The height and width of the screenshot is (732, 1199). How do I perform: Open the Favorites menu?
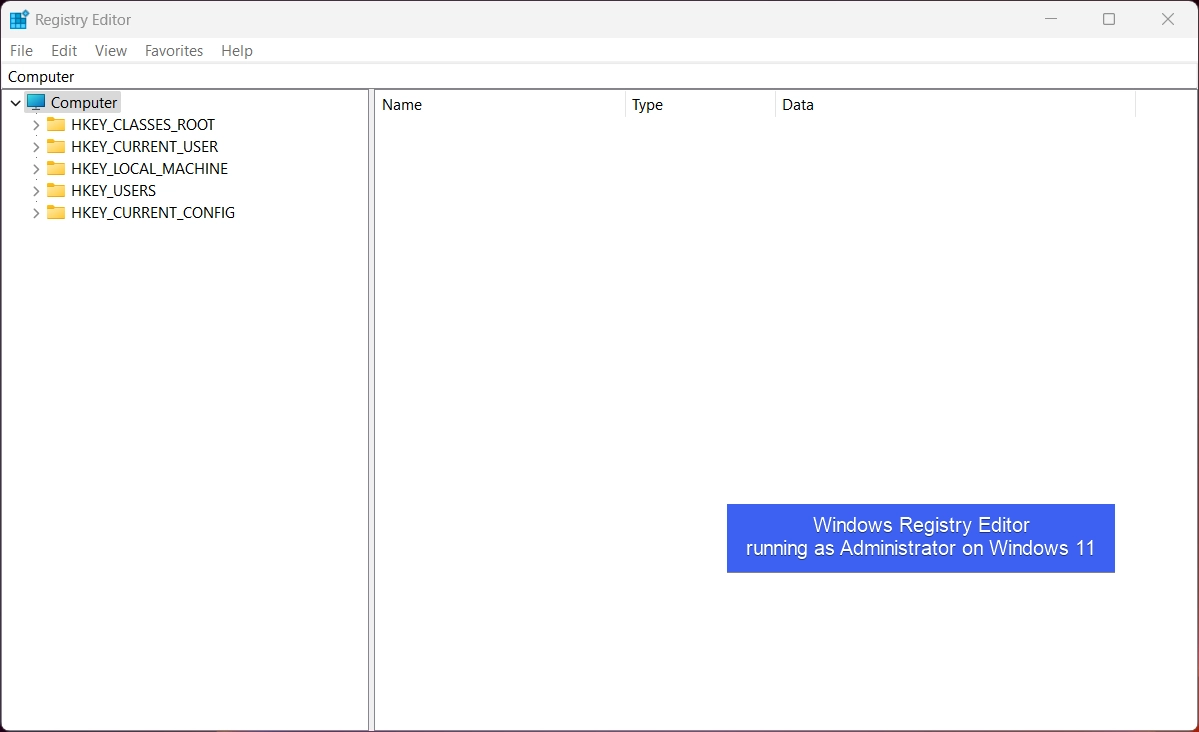click(174, 50)
